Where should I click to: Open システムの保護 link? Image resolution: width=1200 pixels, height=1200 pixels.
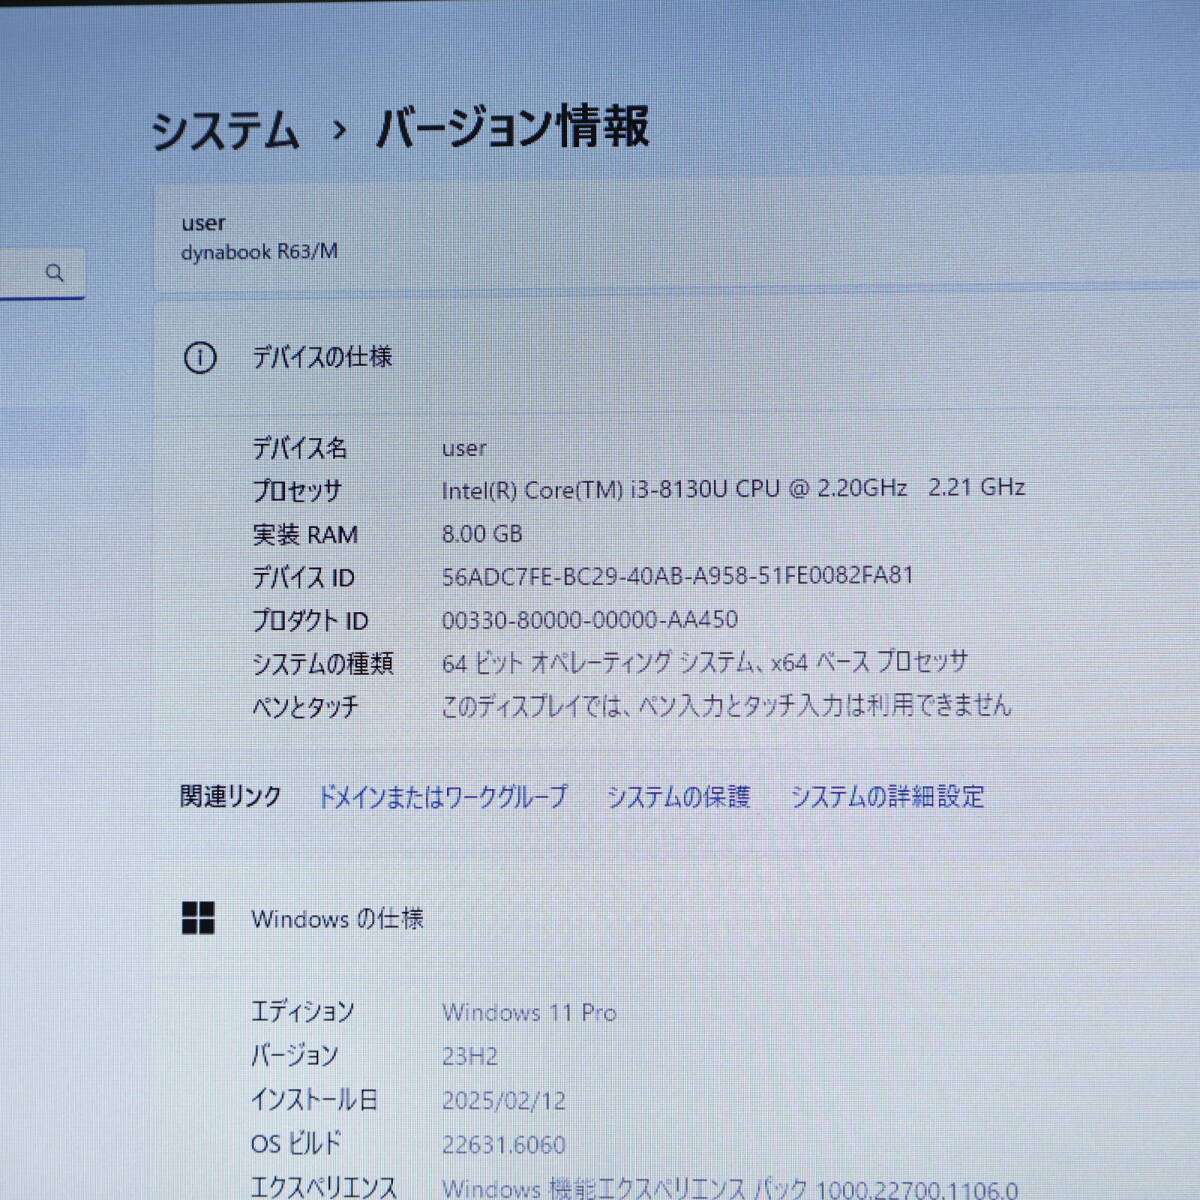[x=678, y=796]
